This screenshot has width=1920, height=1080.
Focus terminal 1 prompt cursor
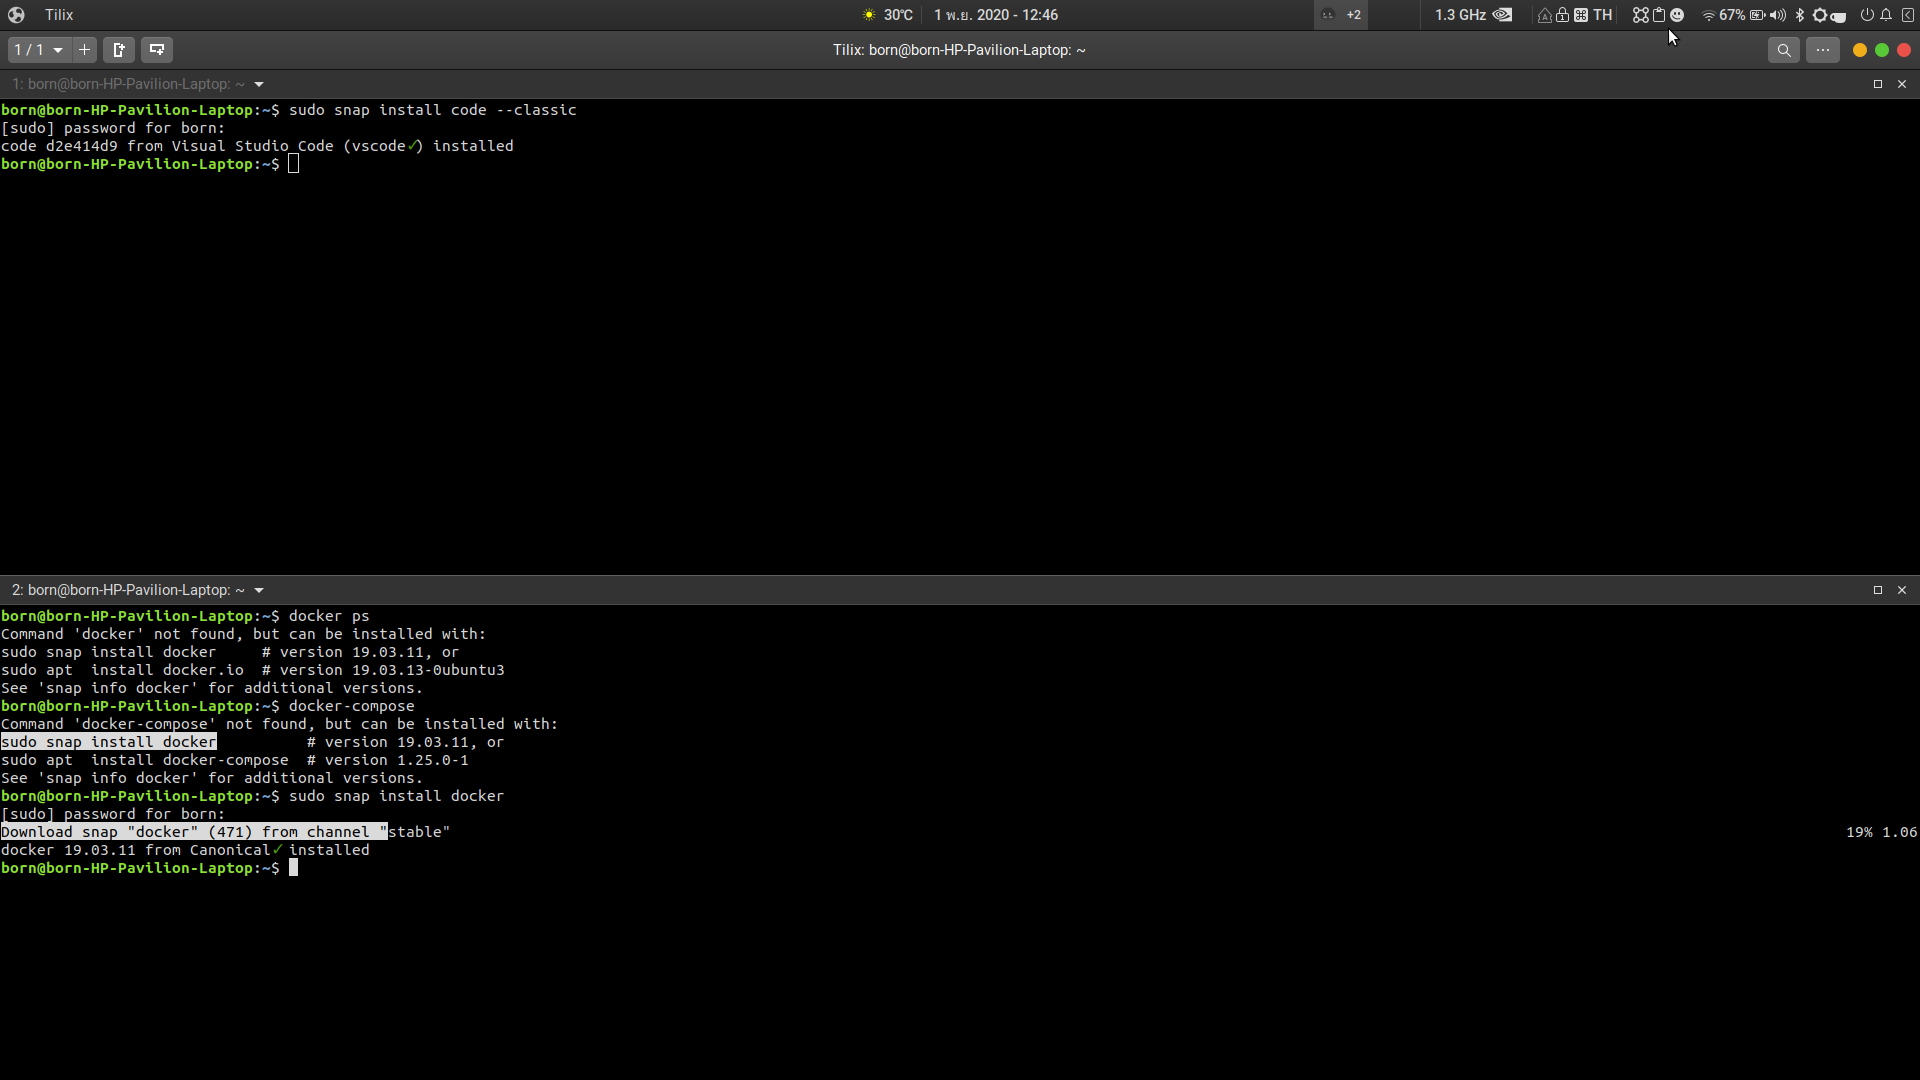pyautogui.click(x=293, y=164)
